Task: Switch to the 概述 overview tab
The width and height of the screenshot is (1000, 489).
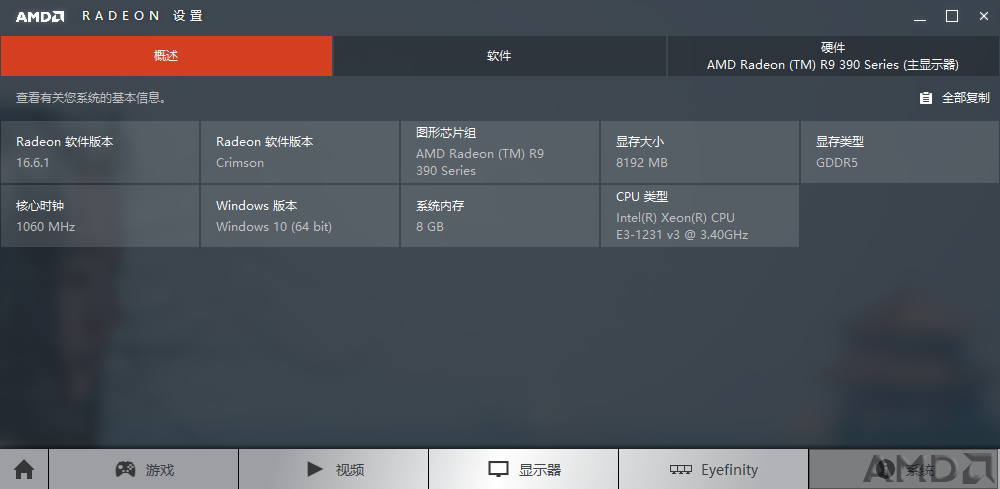Action: [166, 56]
